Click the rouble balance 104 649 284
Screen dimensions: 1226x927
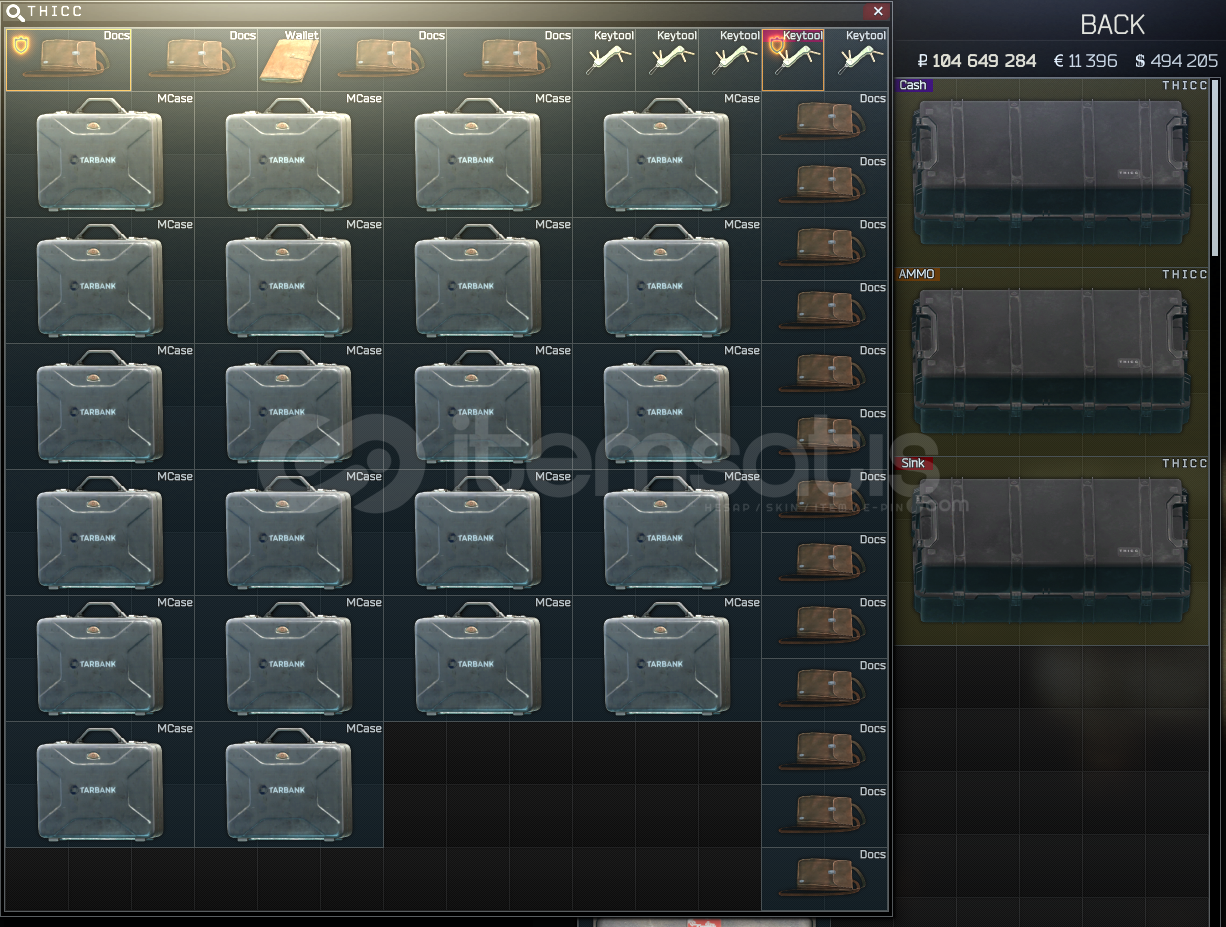[977, 61]
